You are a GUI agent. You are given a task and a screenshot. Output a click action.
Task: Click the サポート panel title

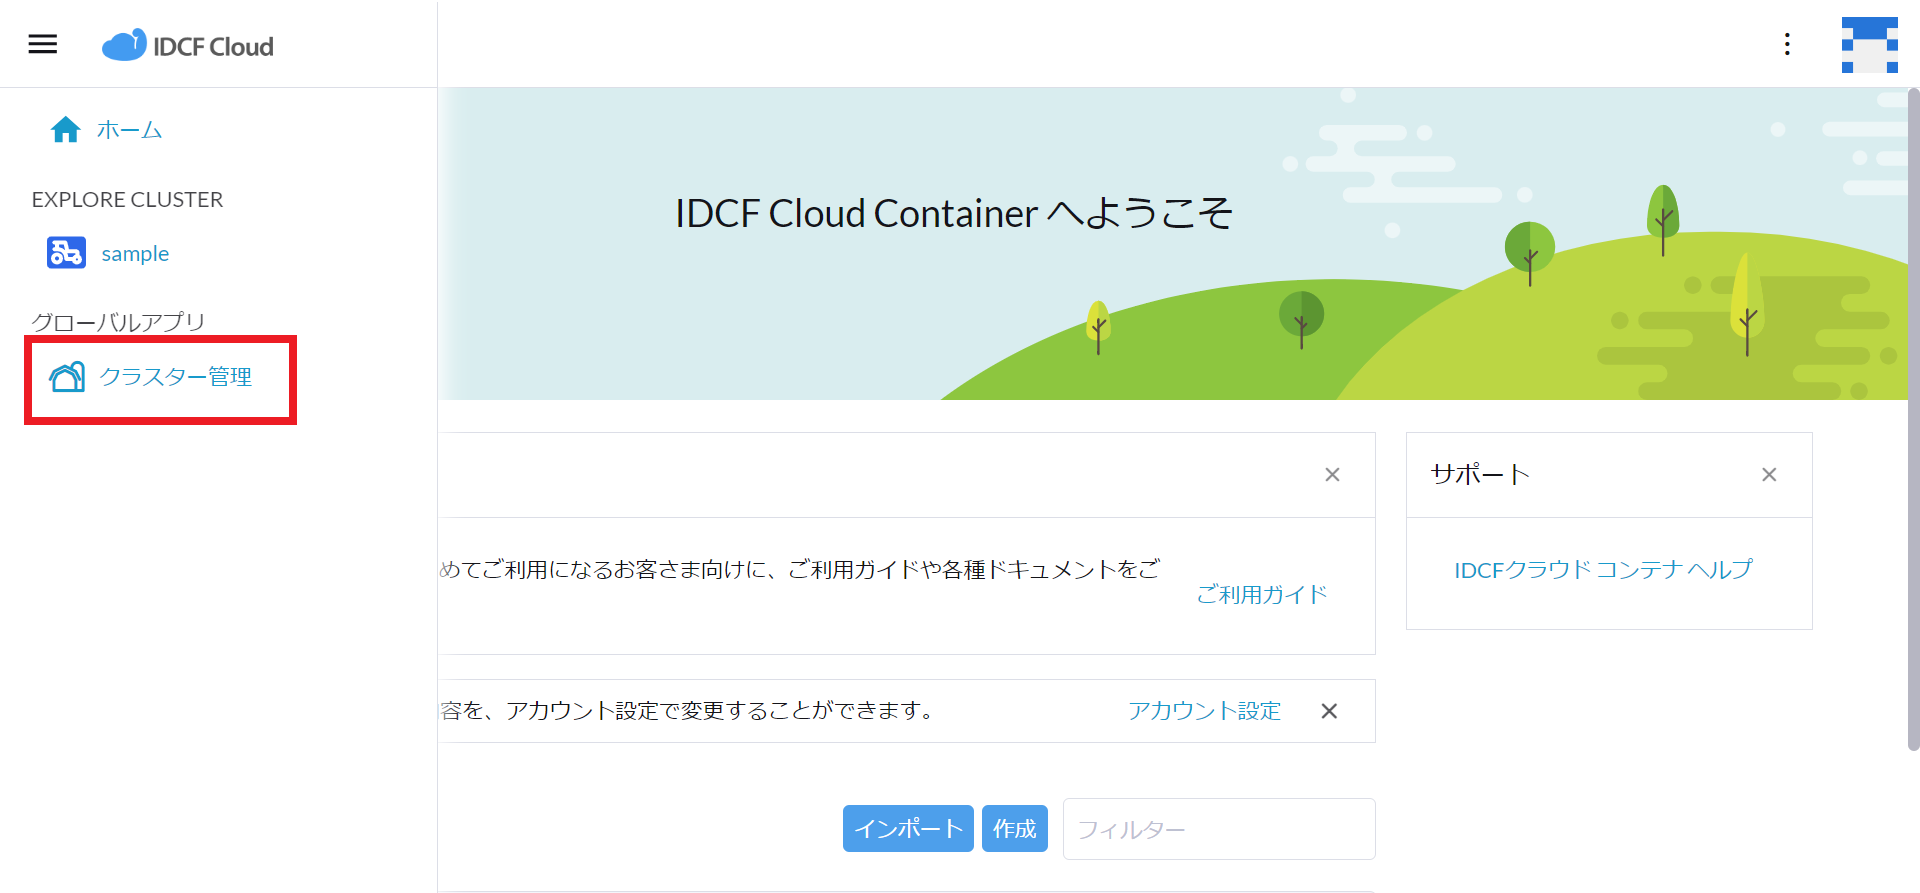click(1480, 475)
